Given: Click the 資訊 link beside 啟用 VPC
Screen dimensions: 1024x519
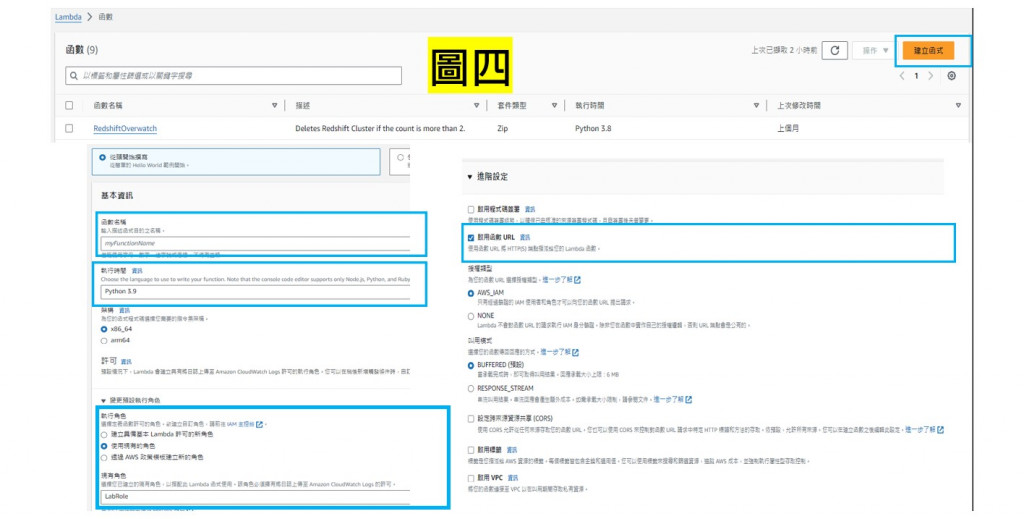Looking at the screenshot, I should (513, 478).
